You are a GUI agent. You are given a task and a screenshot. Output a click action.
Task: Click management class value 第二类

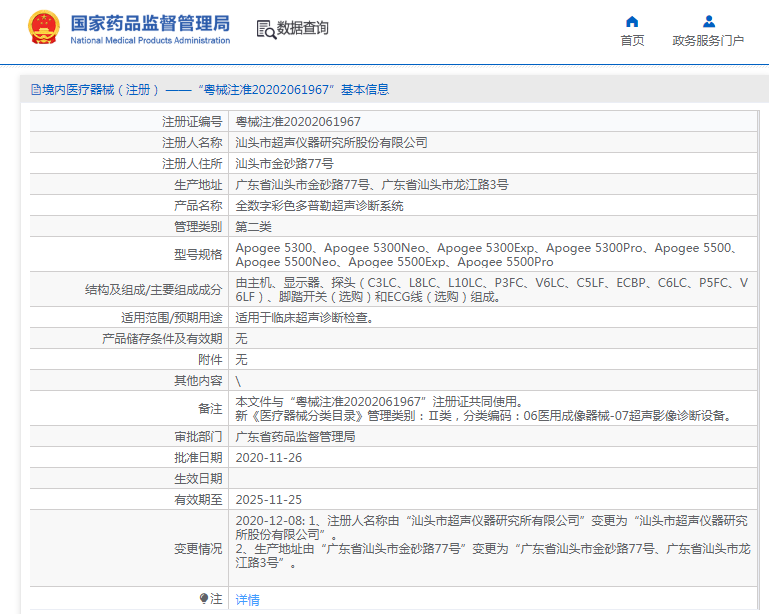[254, 227]
